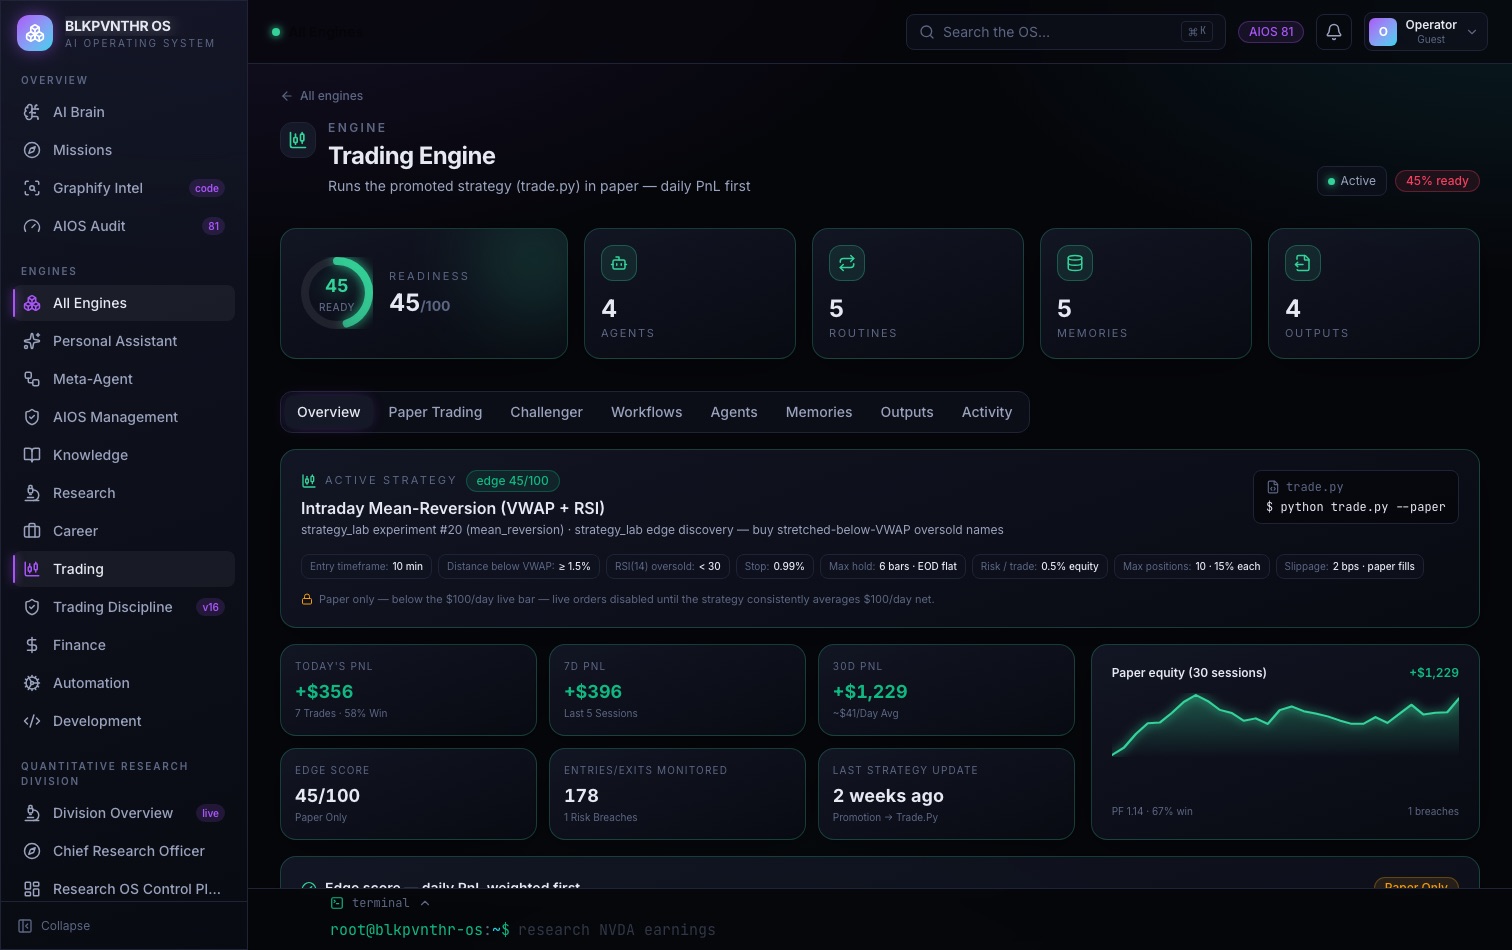Open Chief Research Officer item
The width and height of the screenshot is (1512, 950).
pyautogui.click(x=124, y=851)
